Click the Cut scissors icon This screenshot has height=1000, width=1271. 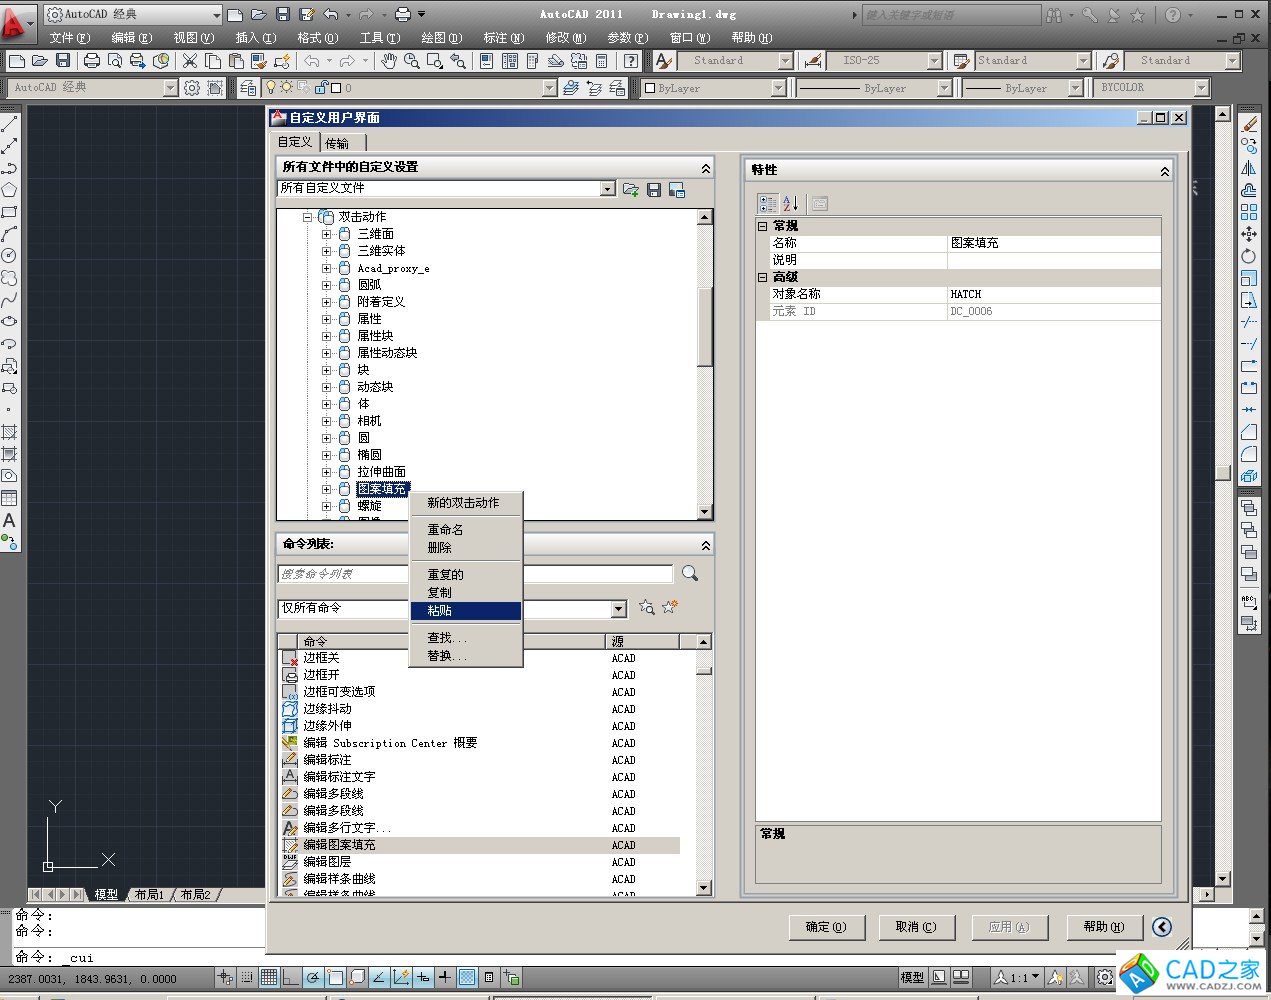(189, 61)
